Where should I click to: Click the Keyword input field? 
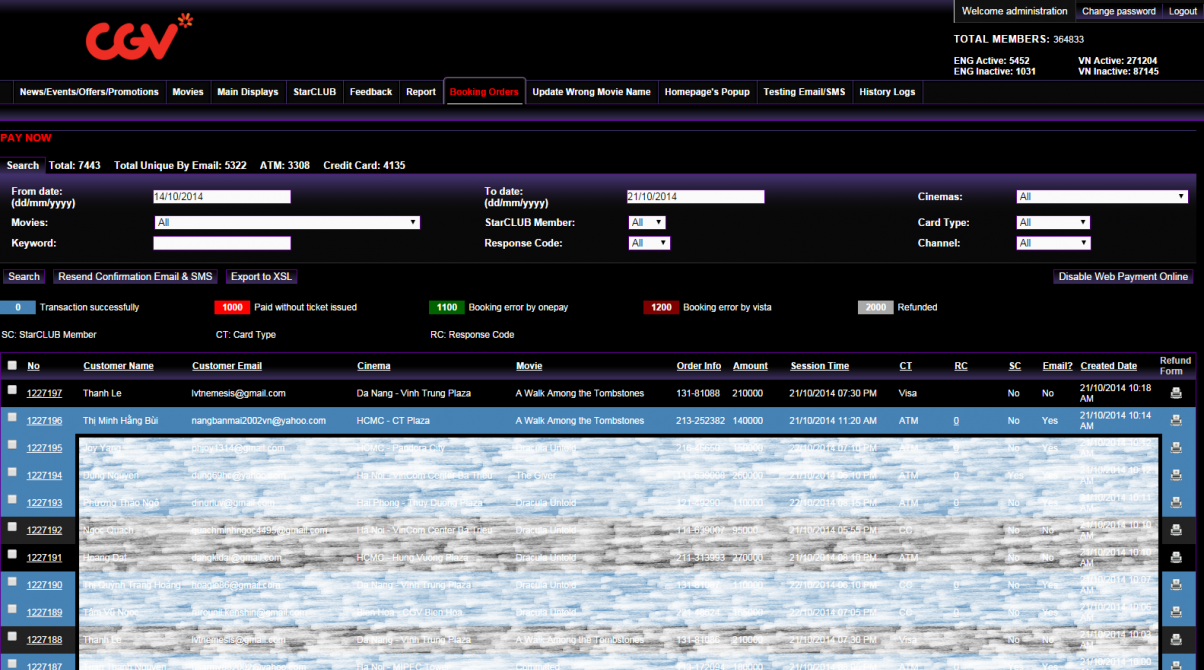click(x=222, y=243)
